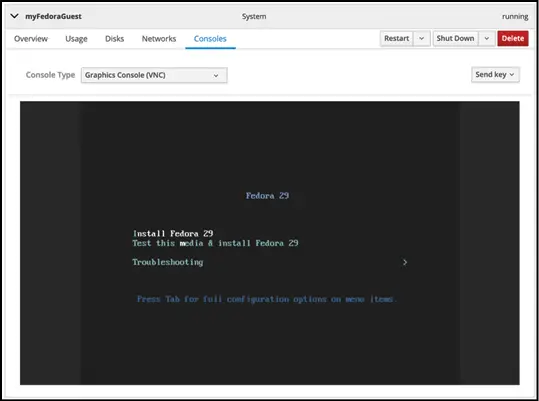Click the myFedoraGuest VM name

53,16
